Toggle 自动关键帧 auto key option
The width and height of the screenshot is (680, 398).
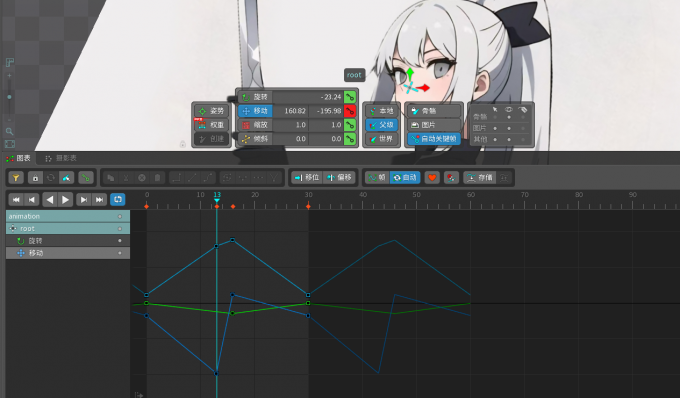pyautogui.click(x=434, y=139)
